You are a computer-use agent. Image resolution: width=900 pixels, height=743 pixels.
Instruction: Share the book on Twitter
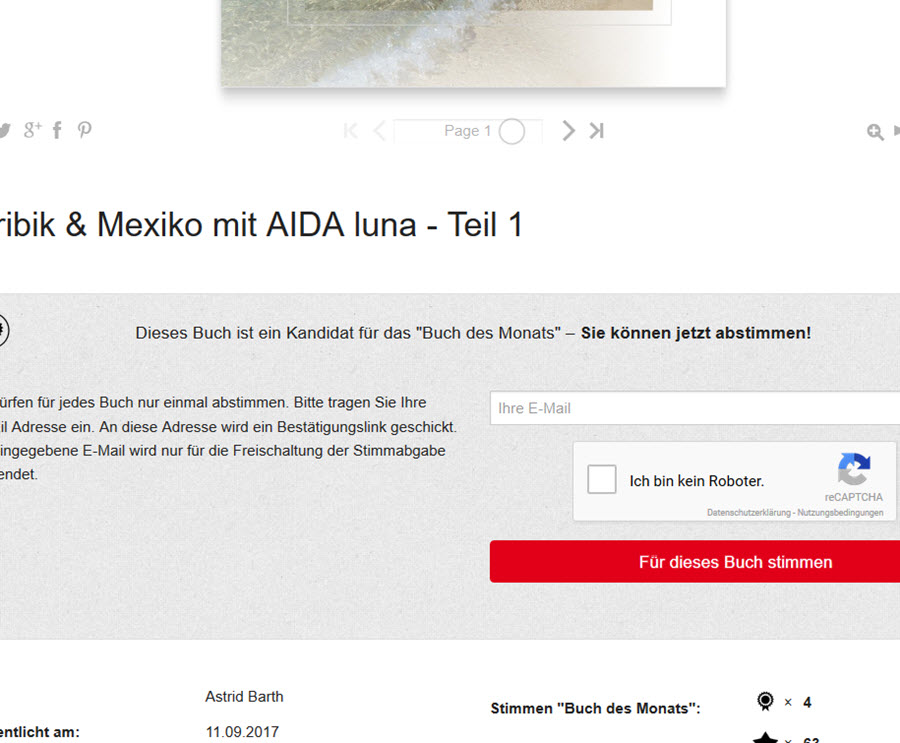5,130
